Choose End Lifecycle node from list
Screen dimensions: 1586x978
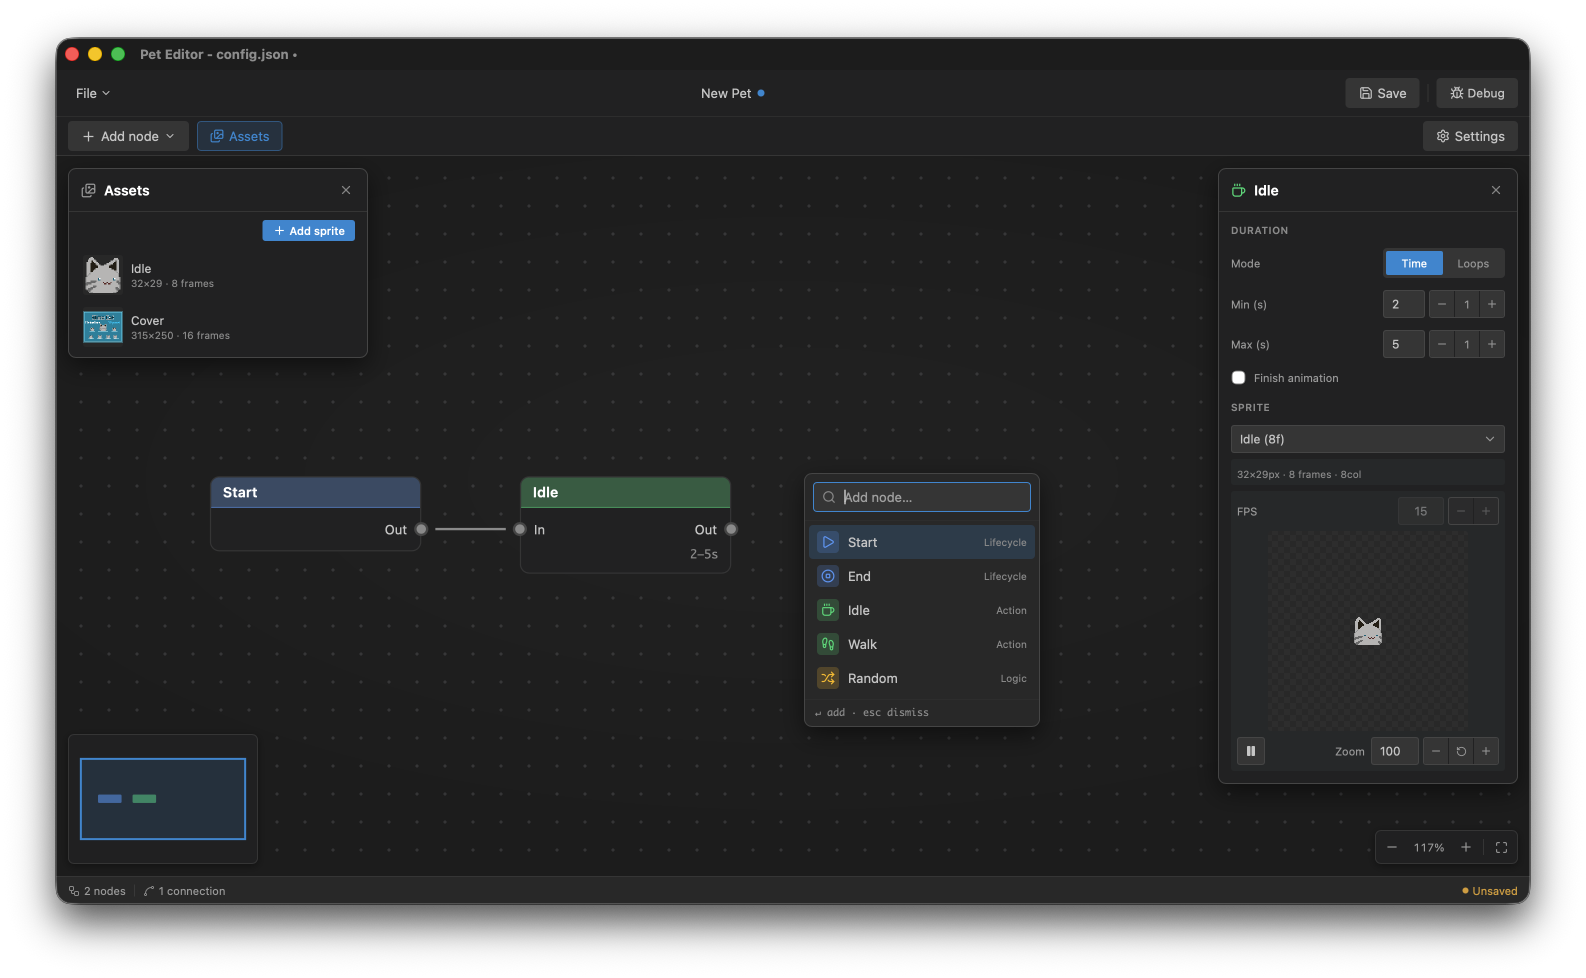[922, 576]
